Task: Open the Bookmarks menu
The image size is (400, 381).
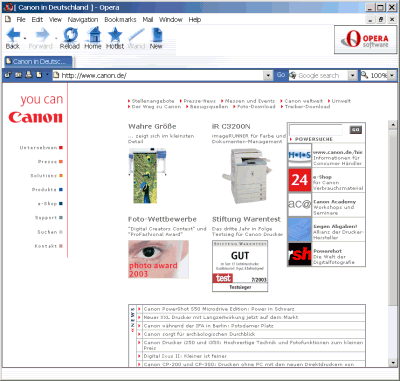Action: click(120, 20)
